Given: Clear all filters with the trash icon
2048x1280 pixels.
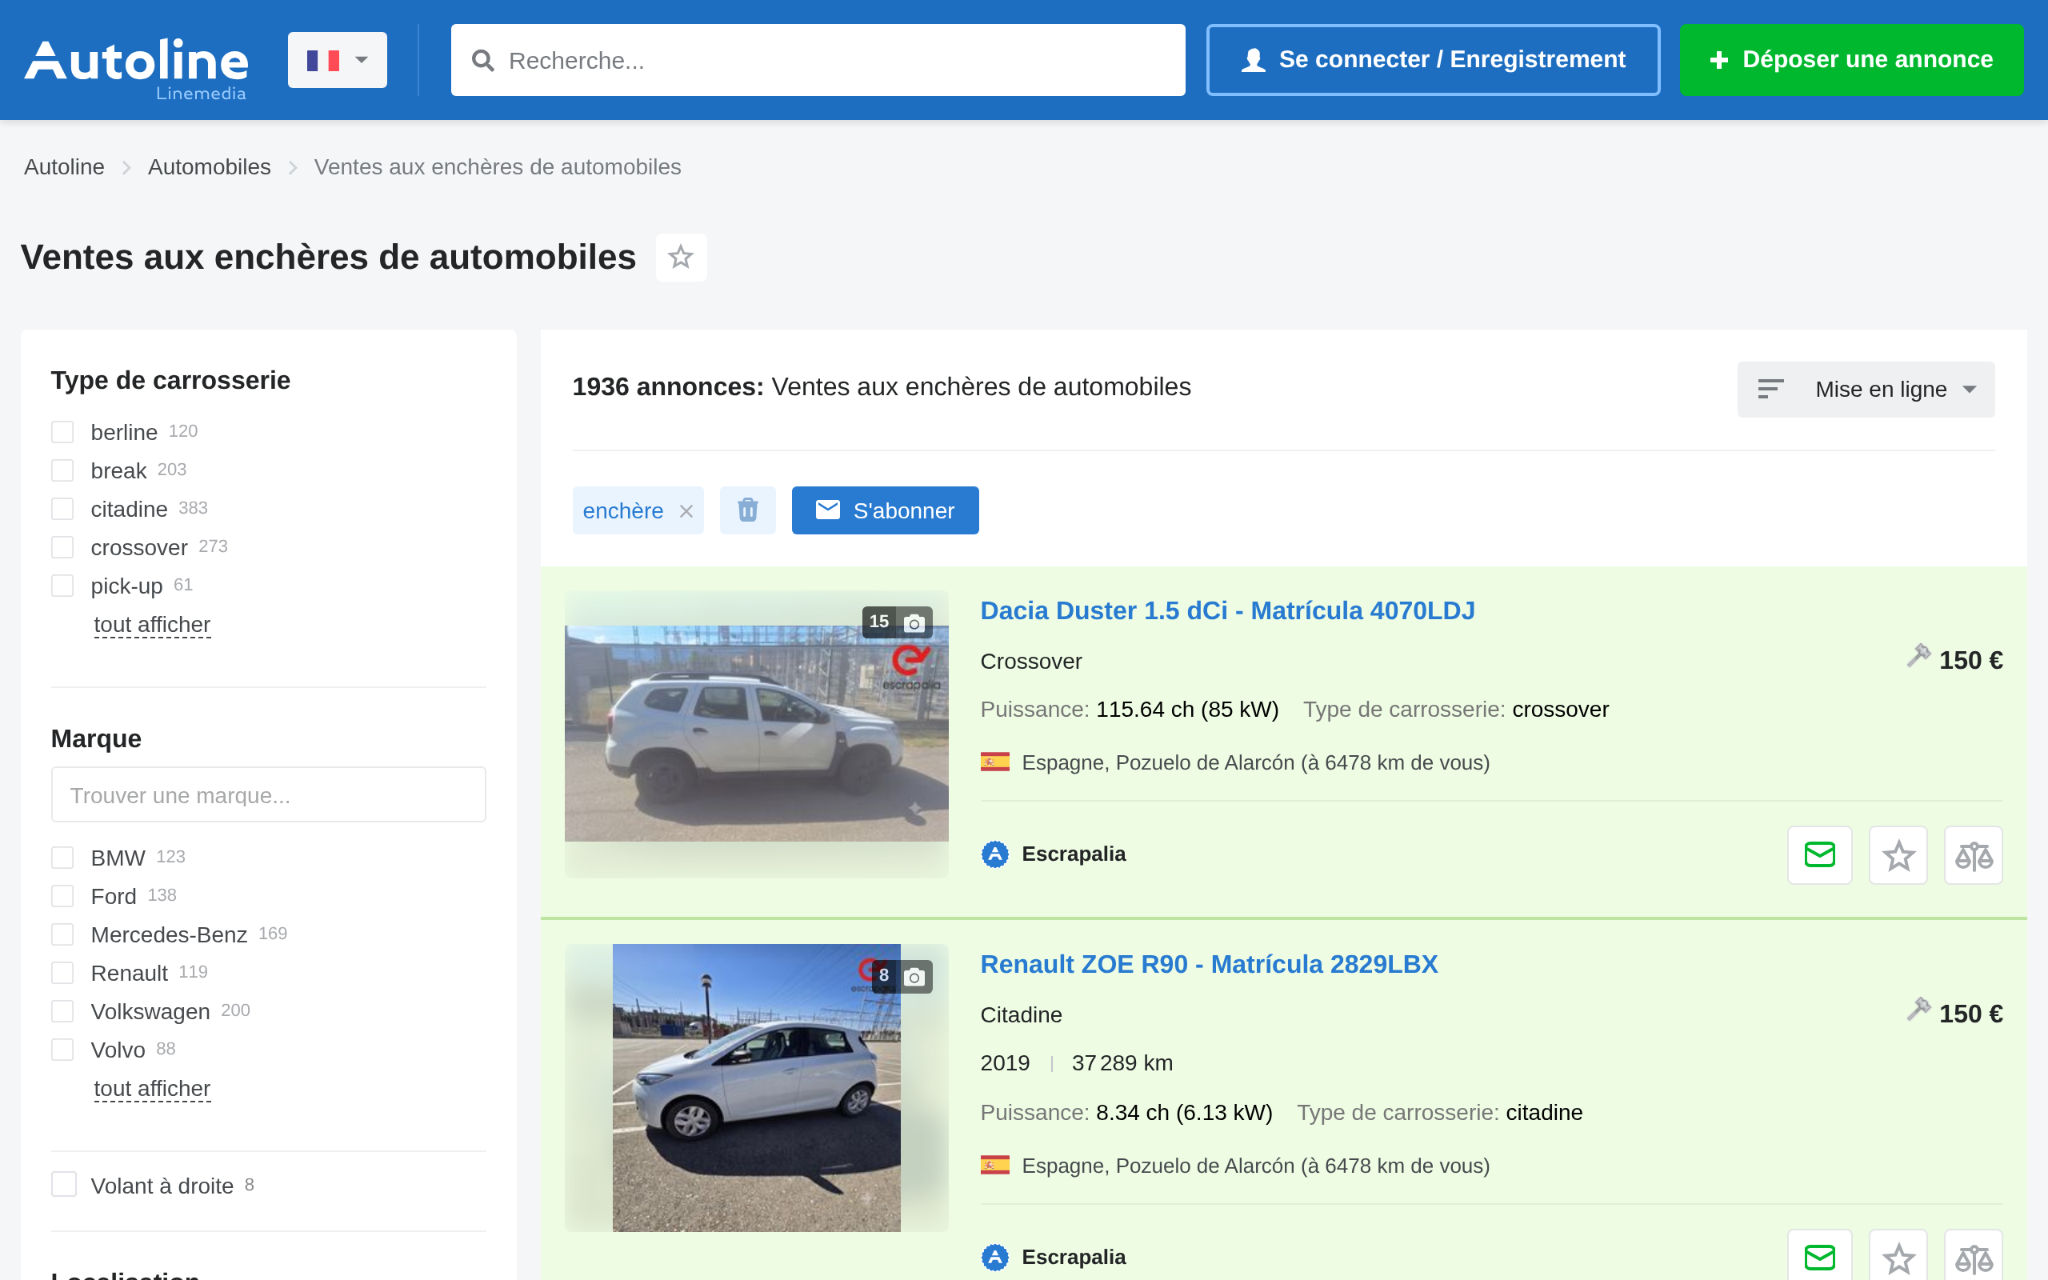Looking at the screenshot, I should (x=748, y=510).
